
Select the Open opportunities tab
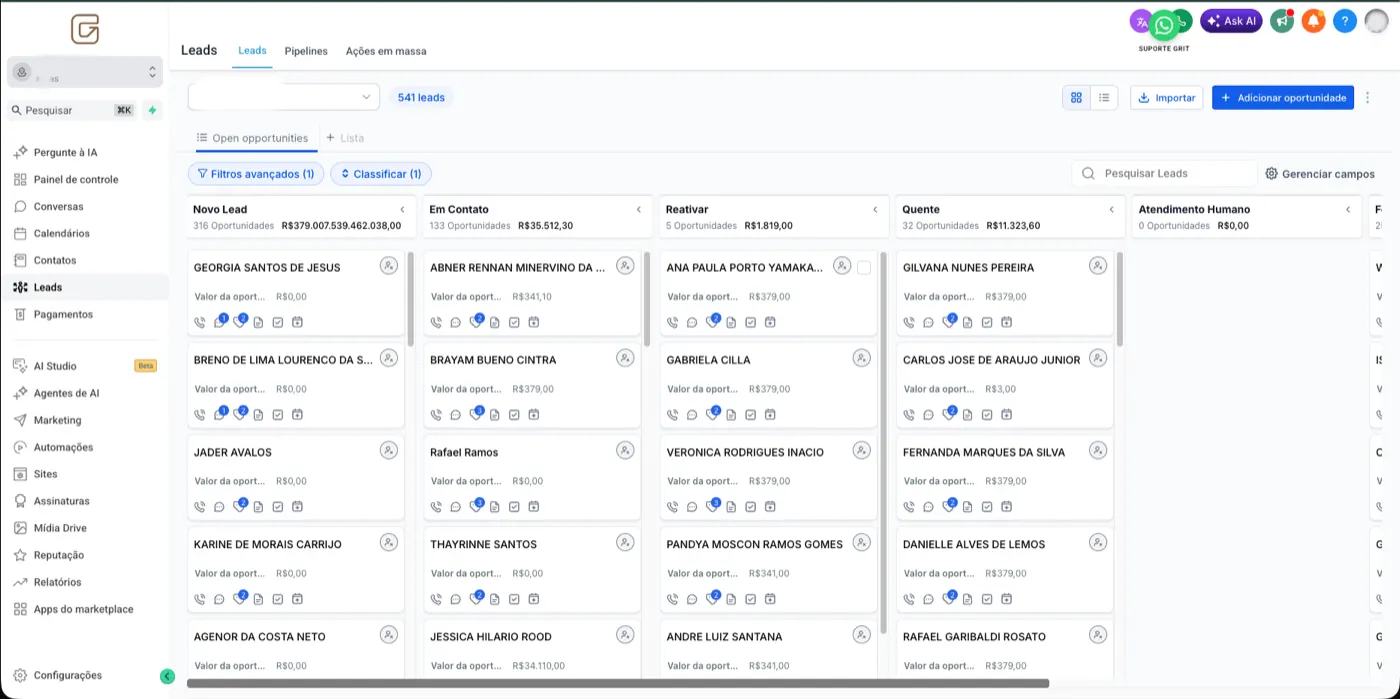[x=252, y=138]
